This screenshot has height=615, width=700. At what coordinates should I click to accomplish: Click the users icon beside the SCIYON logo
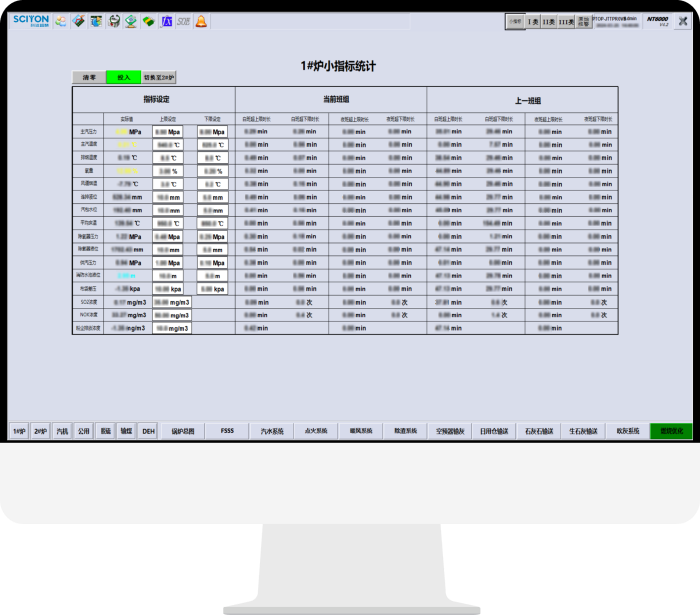[60, 21]
